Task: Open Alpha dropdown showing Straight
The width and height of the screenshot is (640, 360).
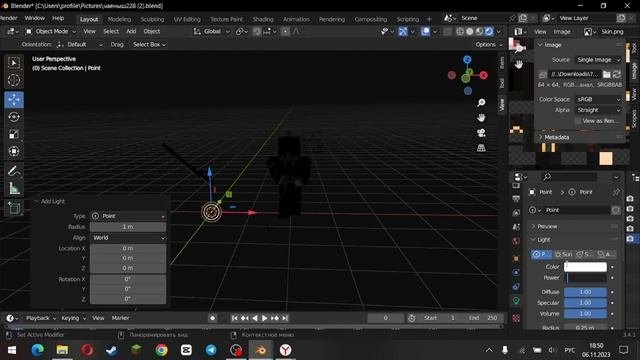Action: tap(598, 110)
